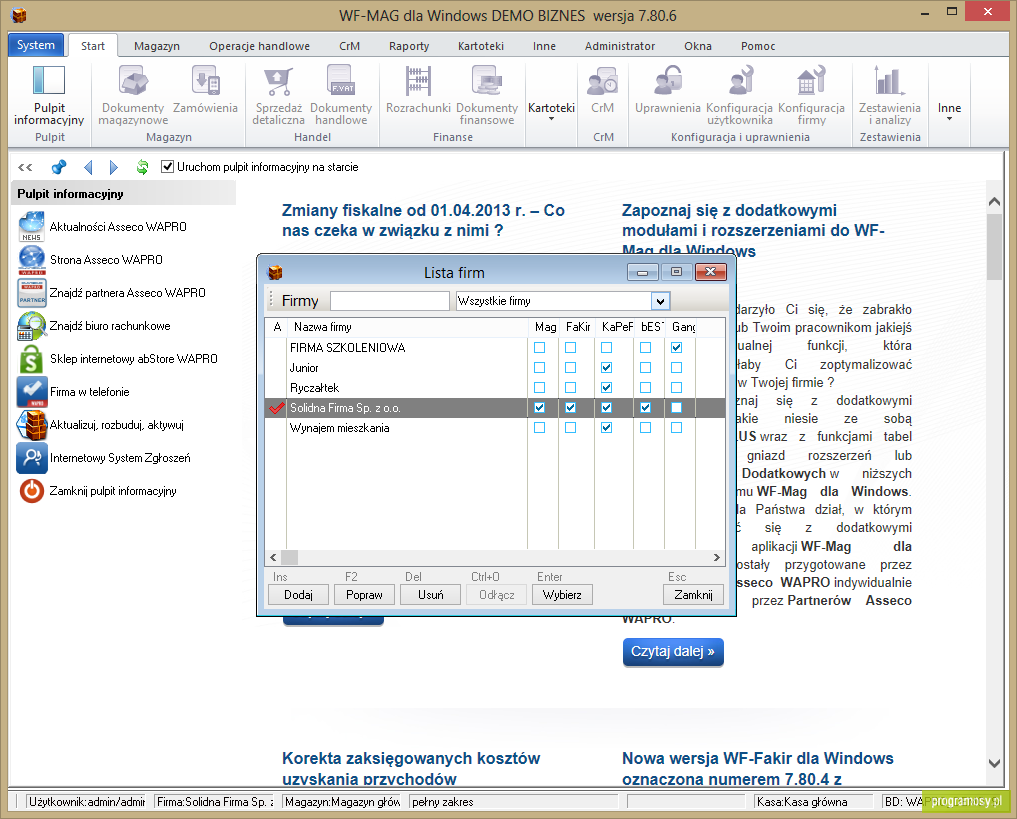Open Rozrachunki ribbon icon
The image size is (1017, 819).
pyautogui.click(x=418, y=81)
